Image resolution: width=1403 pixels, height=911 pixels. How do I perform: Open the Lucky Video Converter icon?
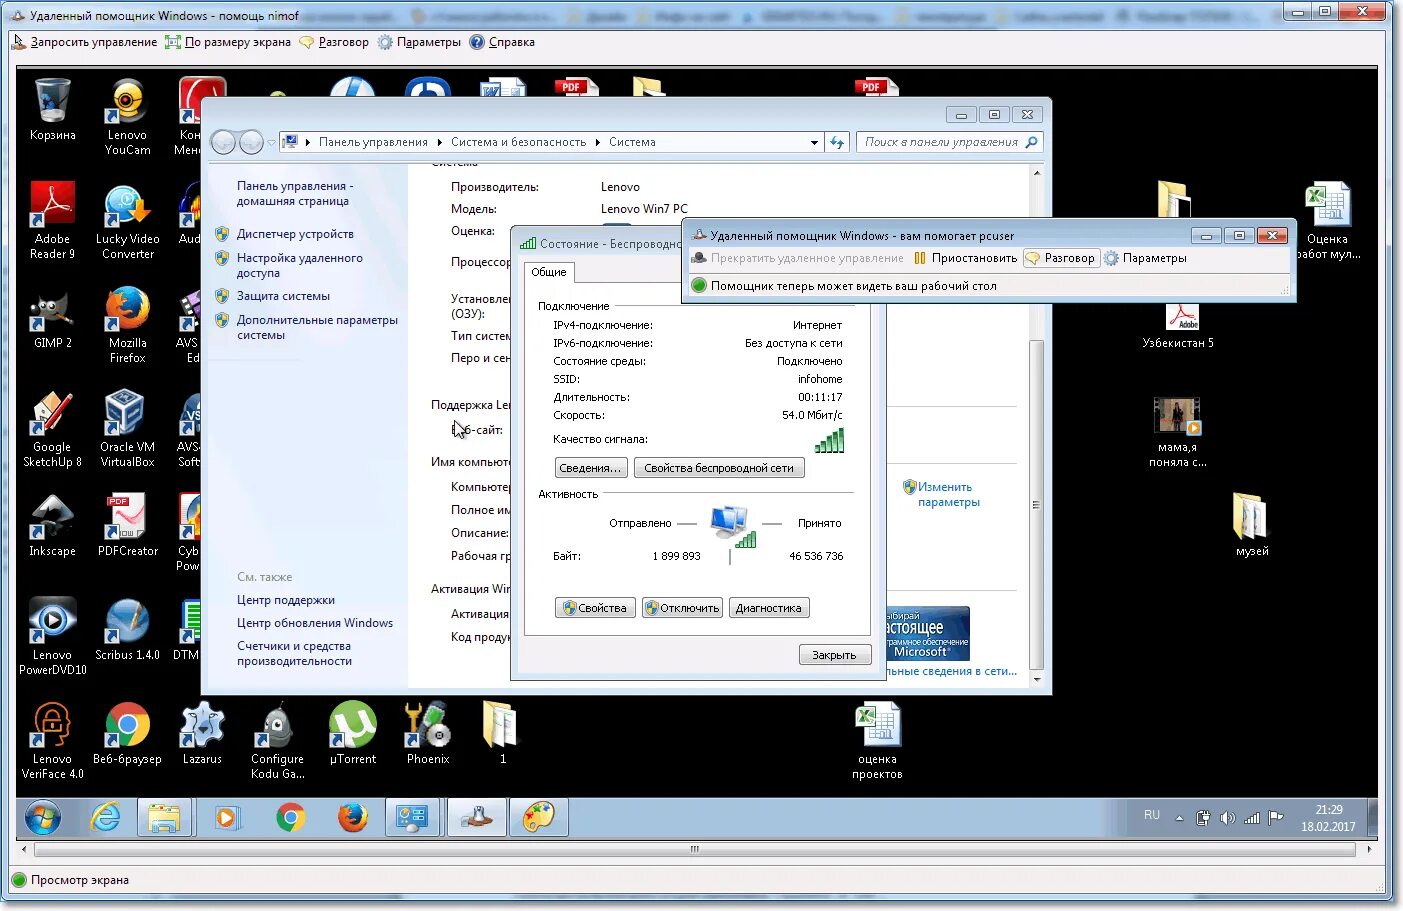click(127, 221)
